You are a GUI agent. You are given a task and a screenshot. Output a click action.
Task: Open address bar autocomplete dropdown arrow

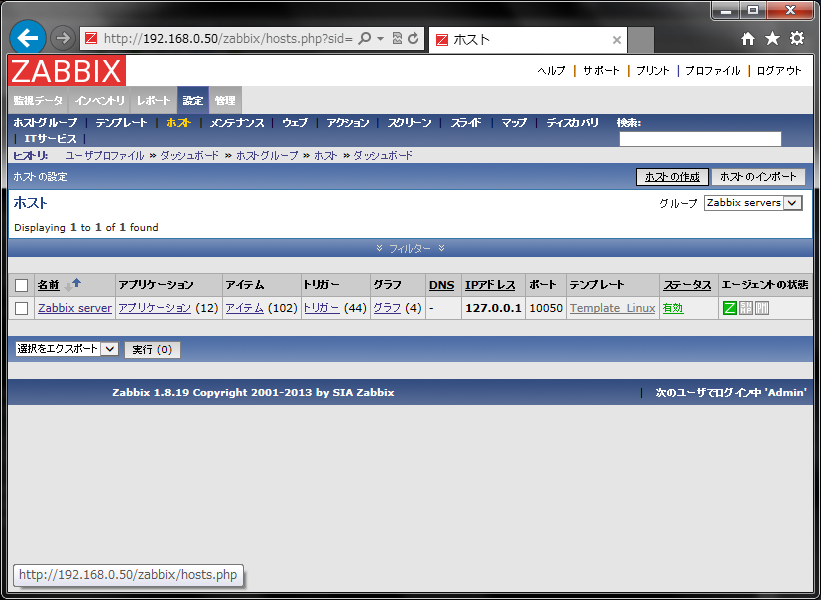coord(381,39)
